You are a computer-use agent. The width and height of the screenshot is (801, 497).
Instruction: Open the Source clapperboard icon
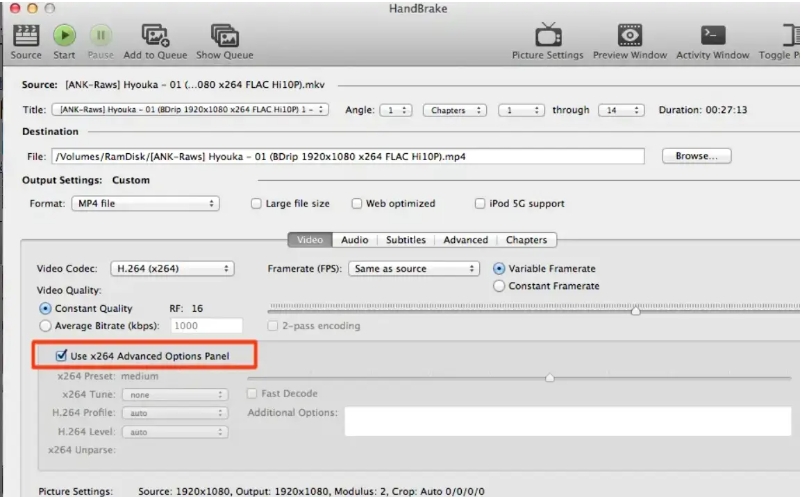tap(26, 35)
